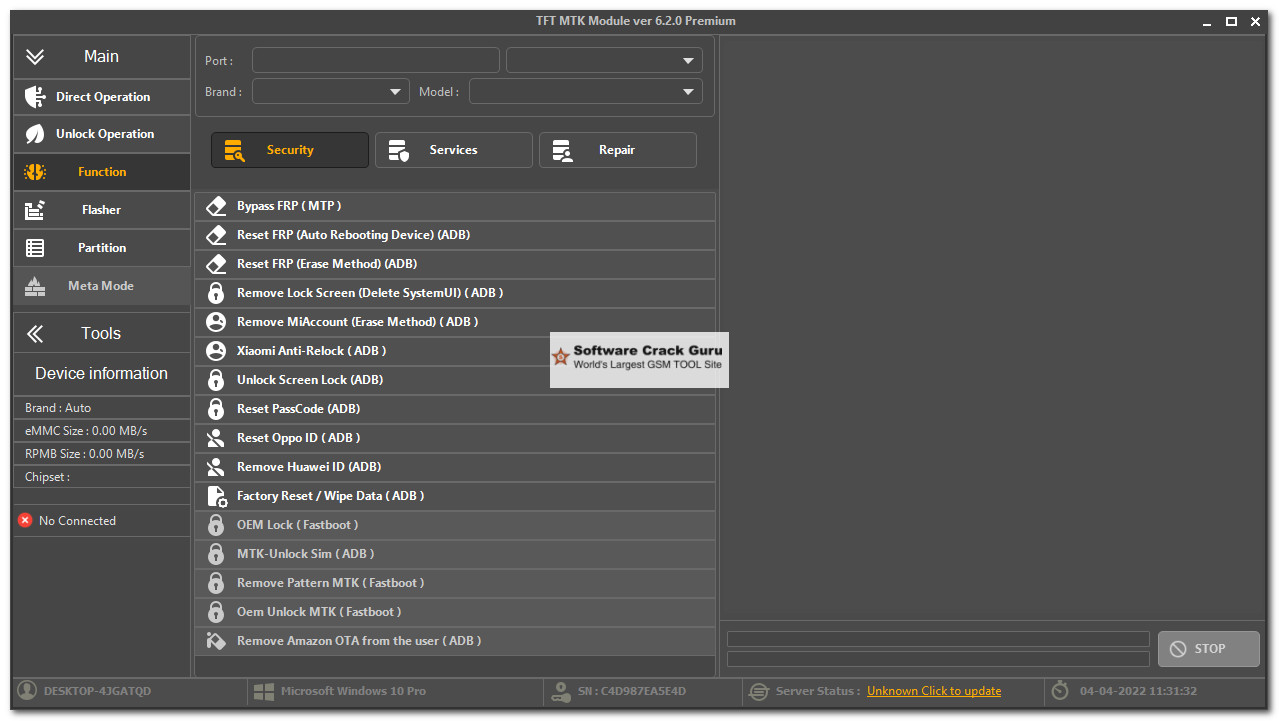This screenshot has width=1279, height=721.
Task: Click the lower progress bar
Action: click(x=938, y=660)
